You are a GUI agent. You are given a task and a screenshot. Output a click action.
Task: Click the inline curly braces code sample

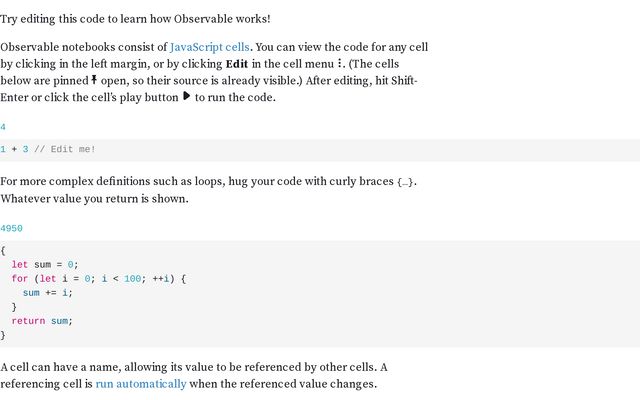(405, 182)
